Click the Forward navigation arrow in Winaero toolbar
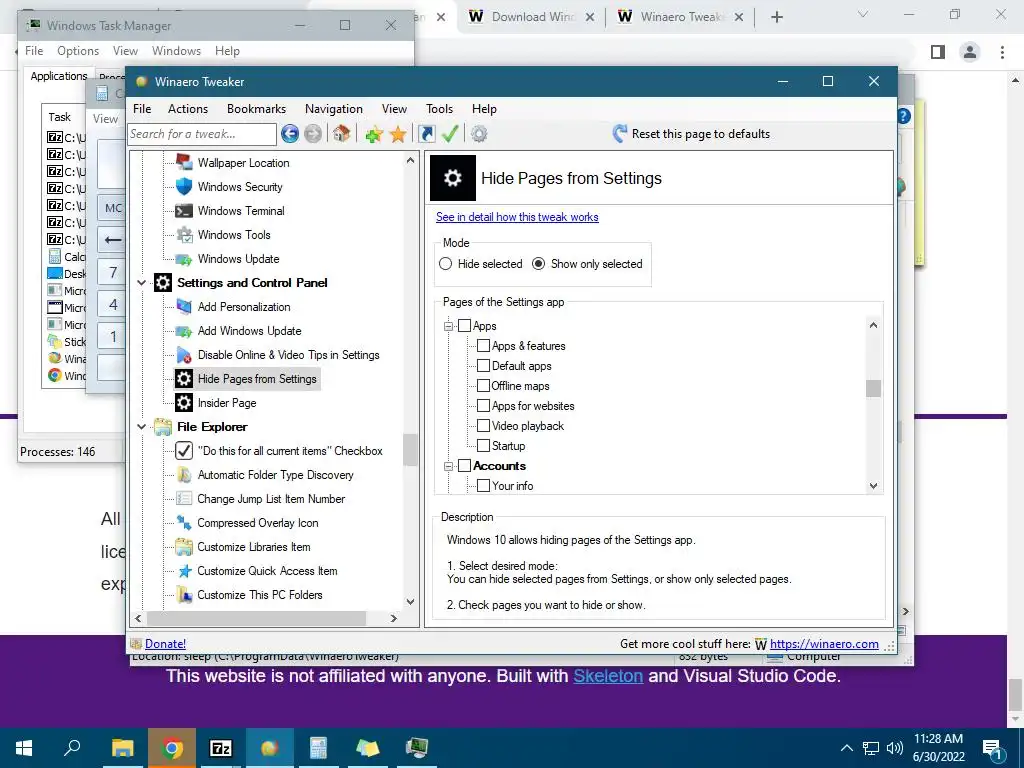The width and height of the screenshot is (1024, 768). pyautogui.click(x=313, y=134)
